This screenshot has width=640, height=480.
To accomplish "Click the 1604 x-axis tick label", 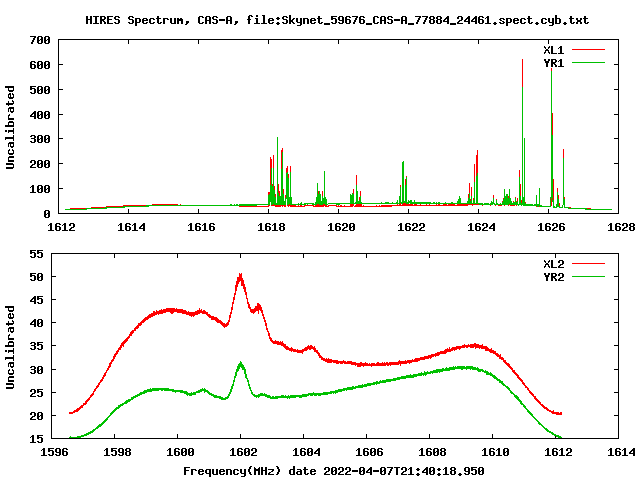I will (306, 452).
